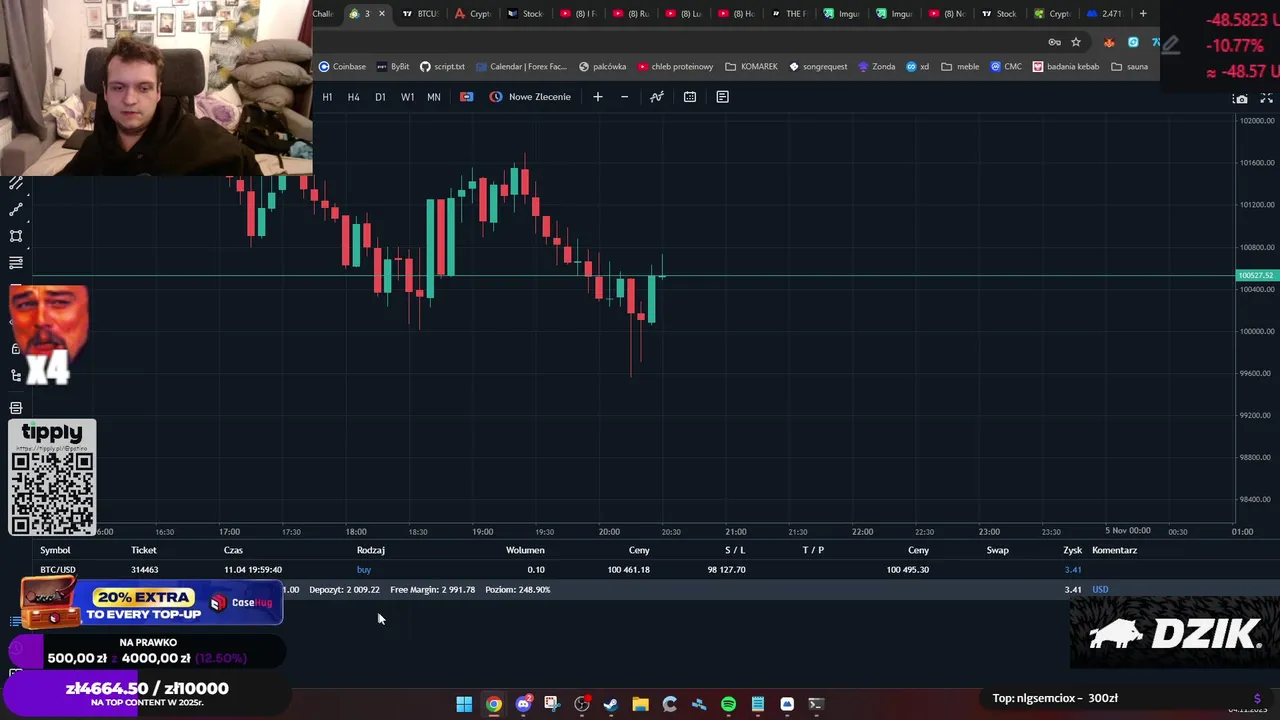The width and height of the screenshot is (1280, 720).
Task: Open Calendar Forex Factory bookmark
Action: coord(521,67)
